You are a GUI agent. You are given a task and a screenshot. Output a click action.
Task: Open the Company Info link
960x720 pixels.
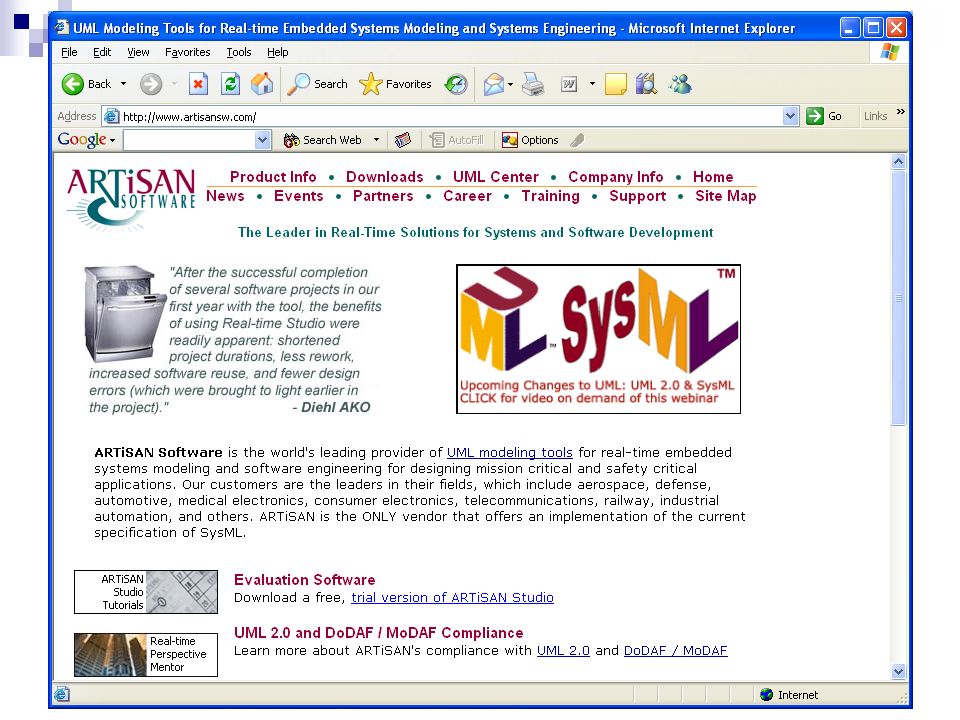coord(615,177)
